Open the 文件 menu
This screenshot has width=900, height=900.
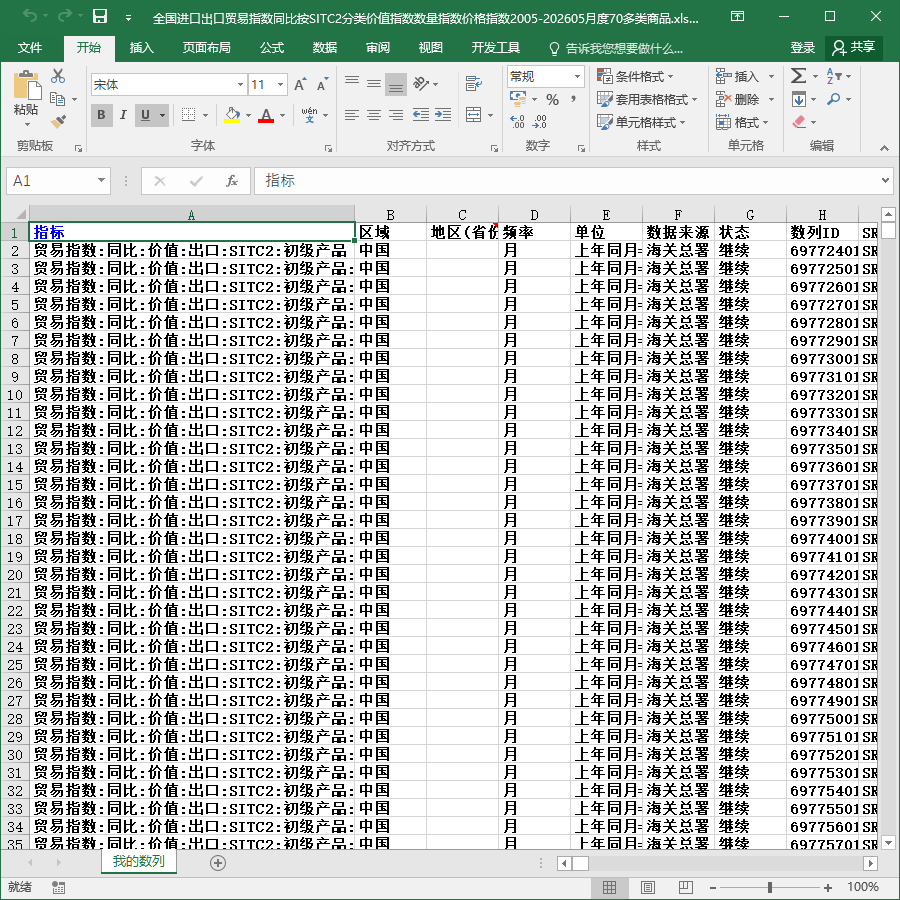tap(30, 48)
